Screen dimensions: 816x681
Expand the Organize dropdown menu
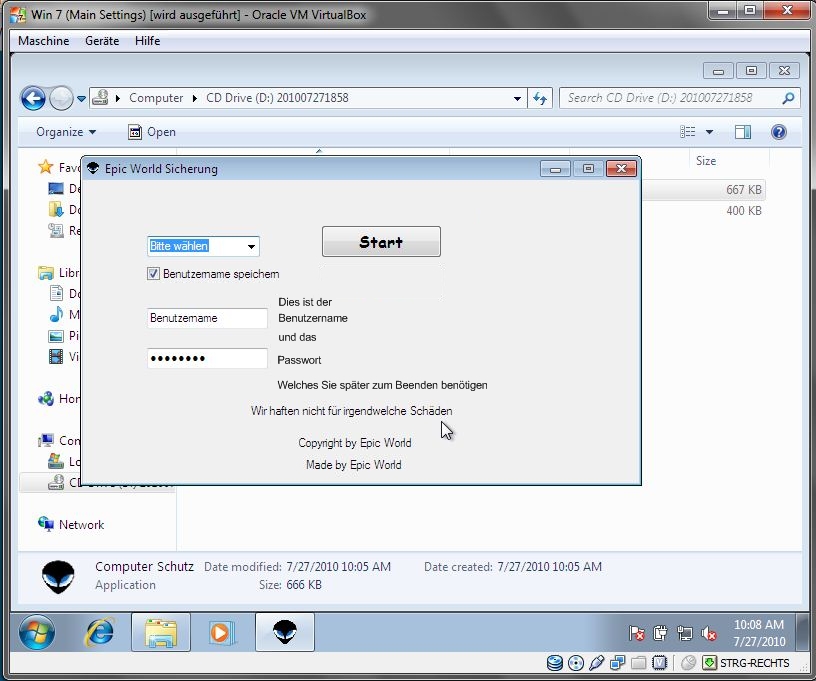tap(66, 132)
